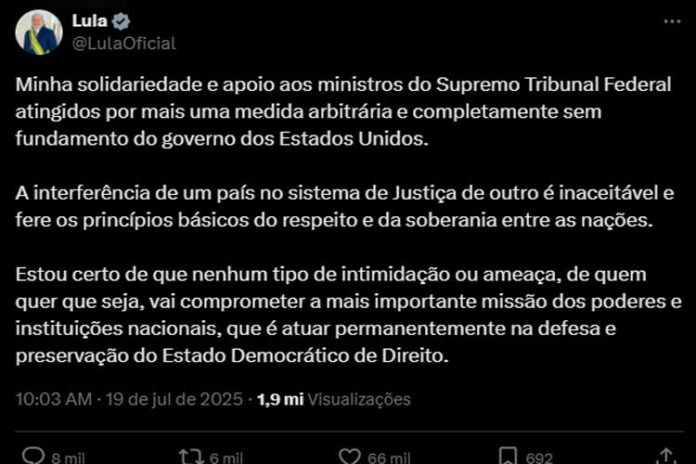
Task: Click paragraph starting Estou certo de que
Action: coord(348,315)
